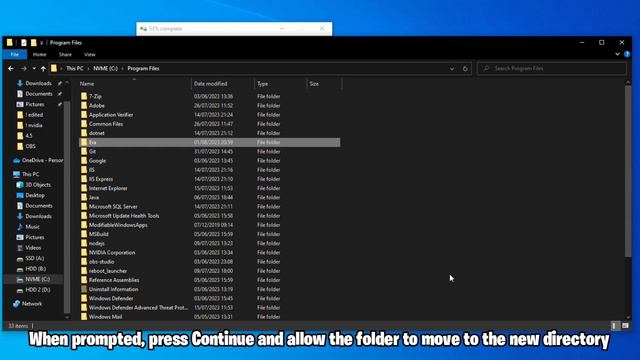The width and height of the screenshot is (640, 360).
Task: Click the Back navigation arrow
Action: (x=11, y=69)
